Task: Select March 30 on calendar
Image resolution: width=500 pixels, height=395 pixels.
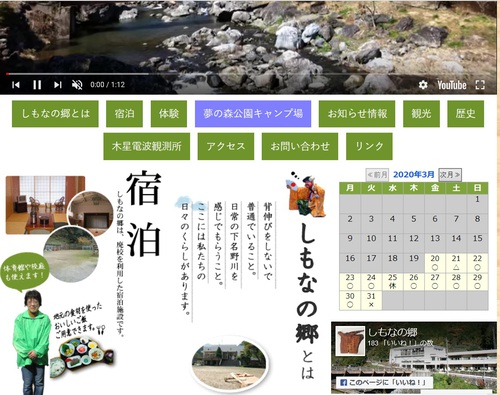Action: click(350, 300)
